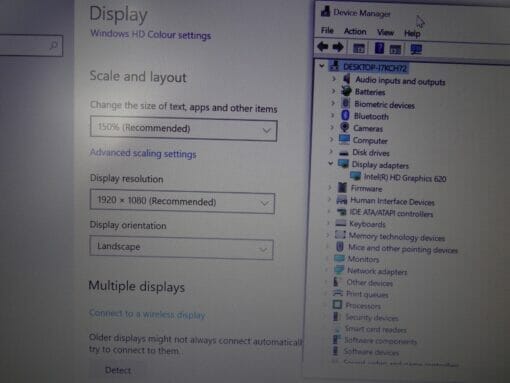Screen dimensions: 510x383
Task: Click the Mice and other pointing devices icon
Action: [x=340, y=247]
